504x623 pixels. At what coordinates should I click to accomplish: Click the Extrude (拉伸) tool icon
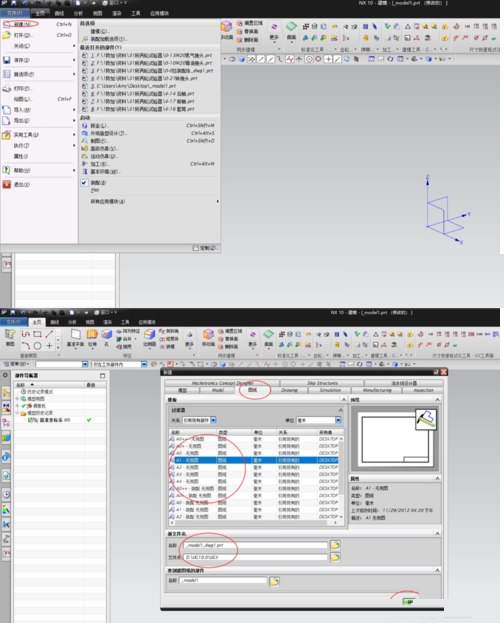pos(92,335)
